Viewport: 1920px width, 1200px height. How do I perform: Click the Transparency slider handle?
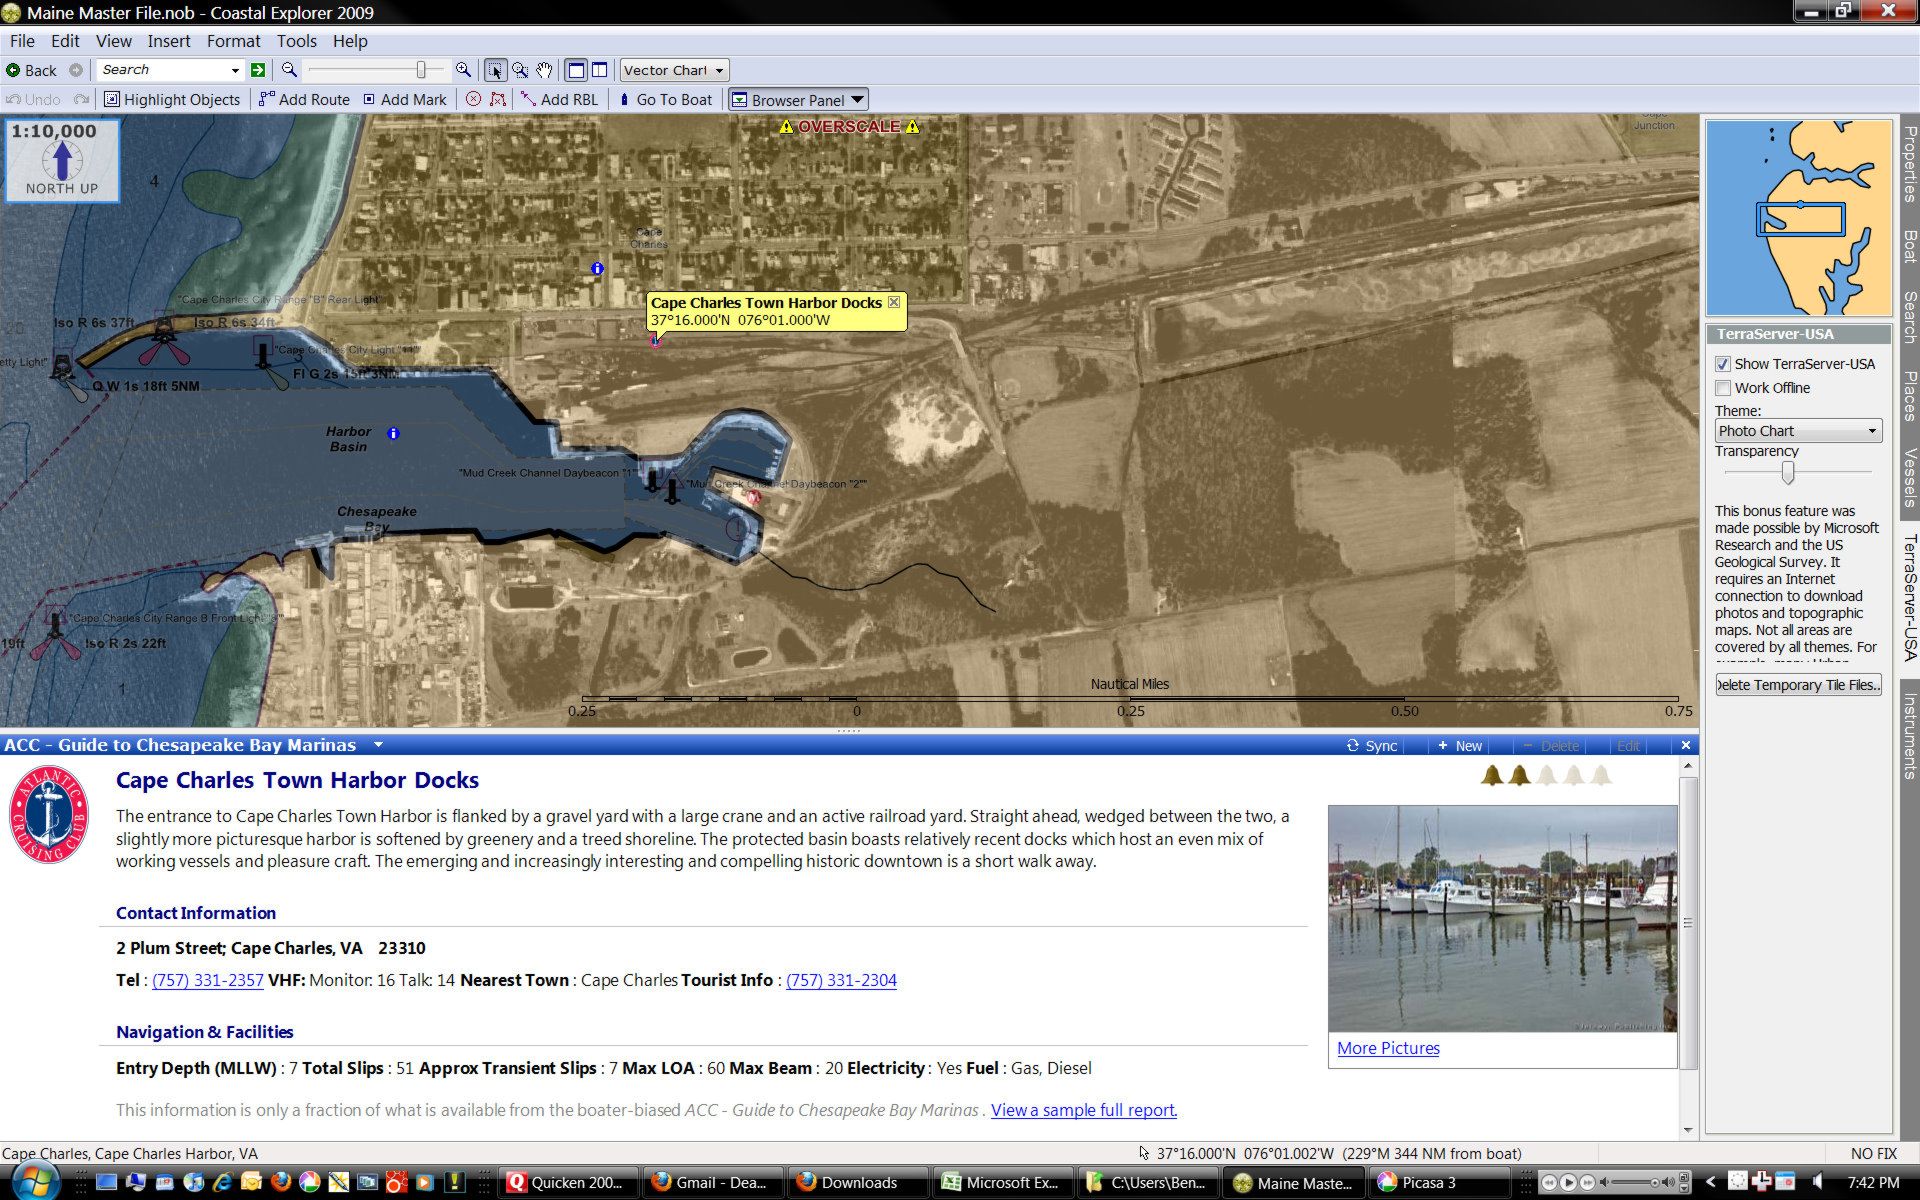pyautogui.click(x=1788, y=472)
